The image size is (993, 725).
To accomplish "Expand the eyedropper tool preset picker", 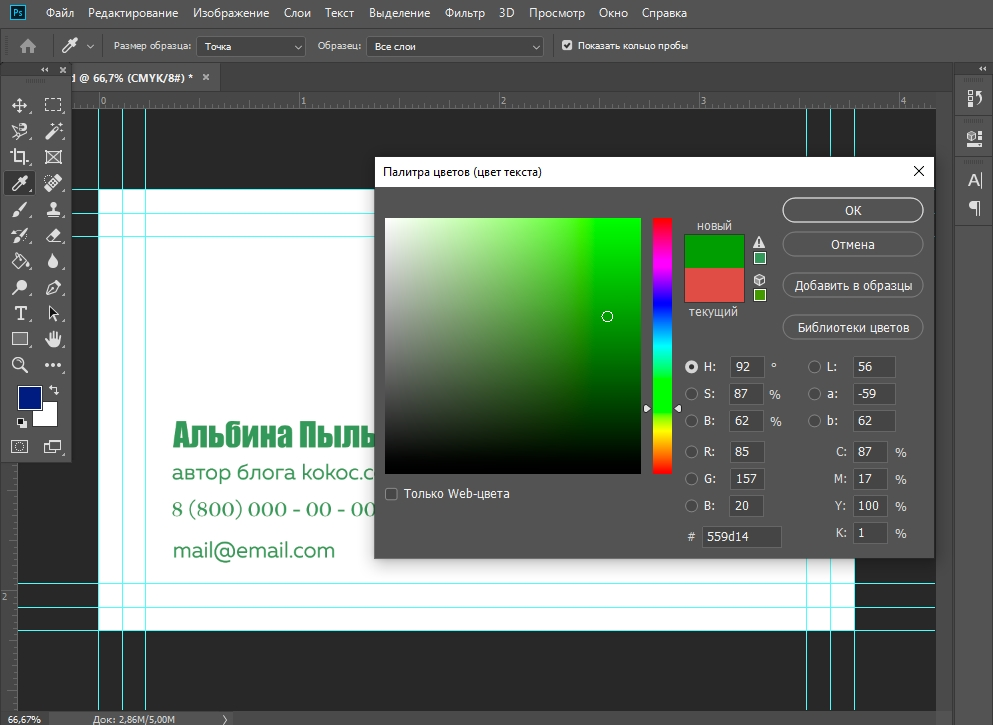I will tap(91, 46).
